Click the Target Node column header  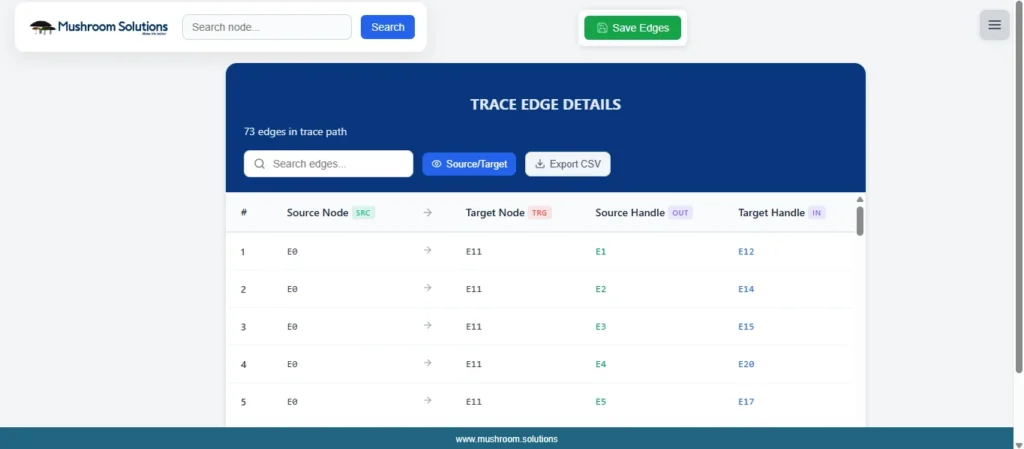495,212
